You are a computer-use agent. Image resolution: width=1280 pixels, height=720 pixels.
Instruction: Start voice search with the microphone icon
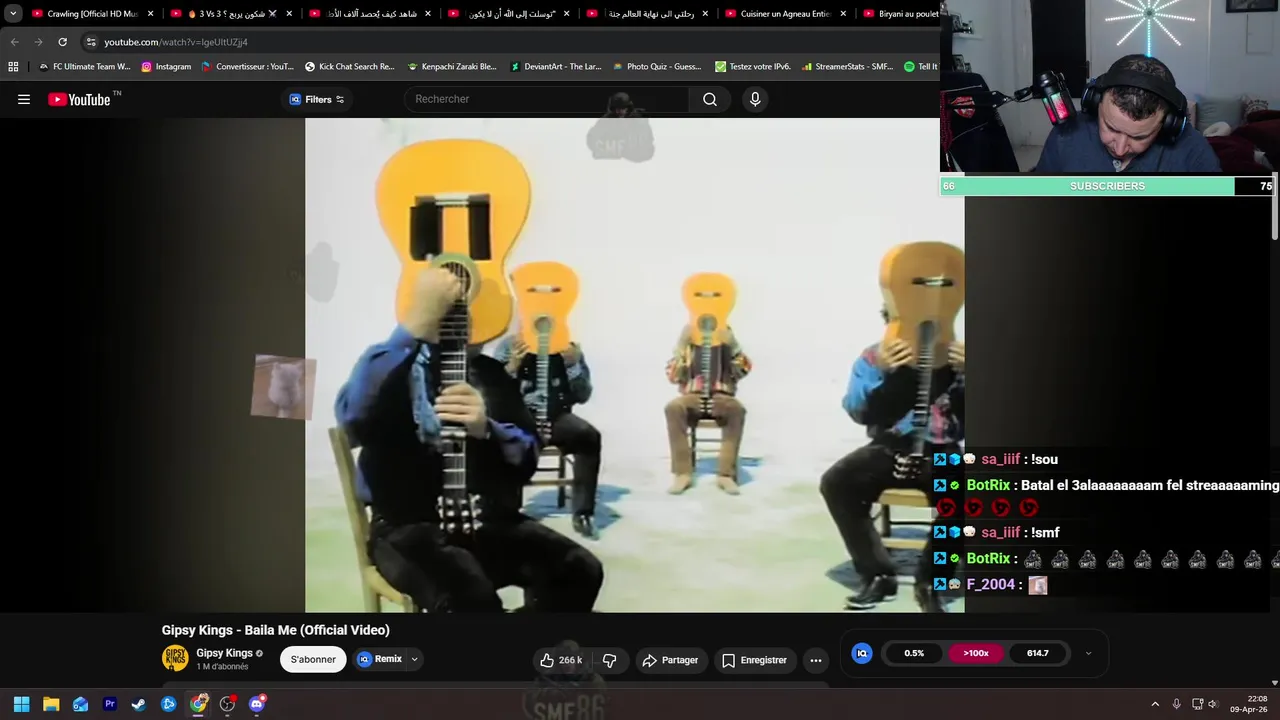click(x=755, y=99)
